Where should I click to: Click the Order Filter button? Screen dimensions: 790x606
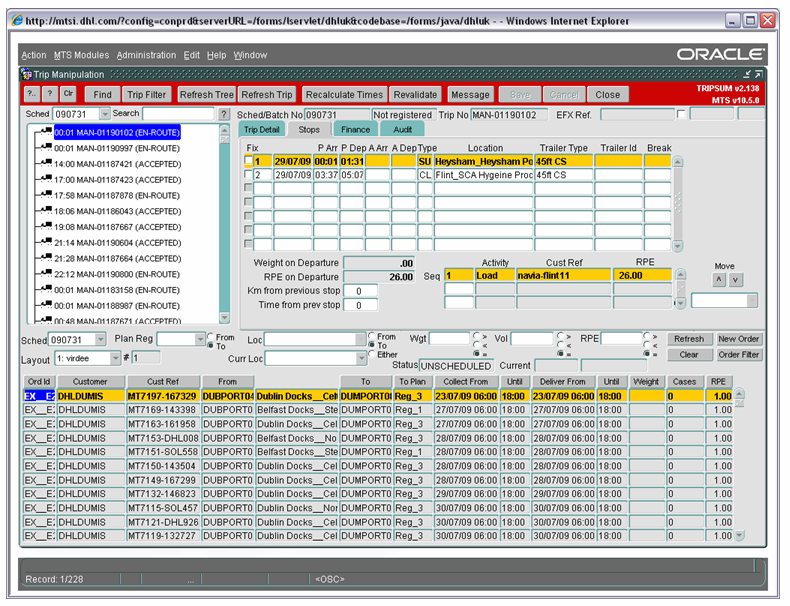pyautogui.click(x=738, y=354)
